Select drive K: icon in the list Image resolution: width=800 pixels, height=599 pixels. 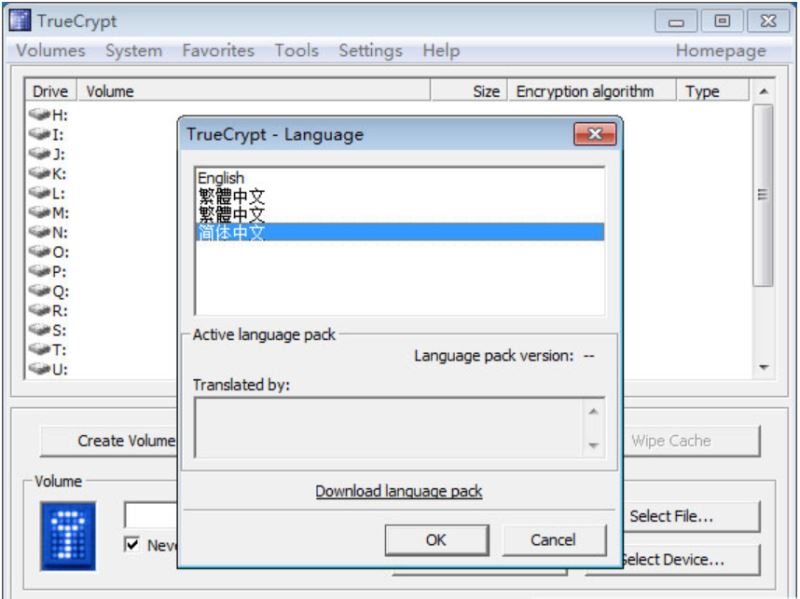tap(39, 173)
